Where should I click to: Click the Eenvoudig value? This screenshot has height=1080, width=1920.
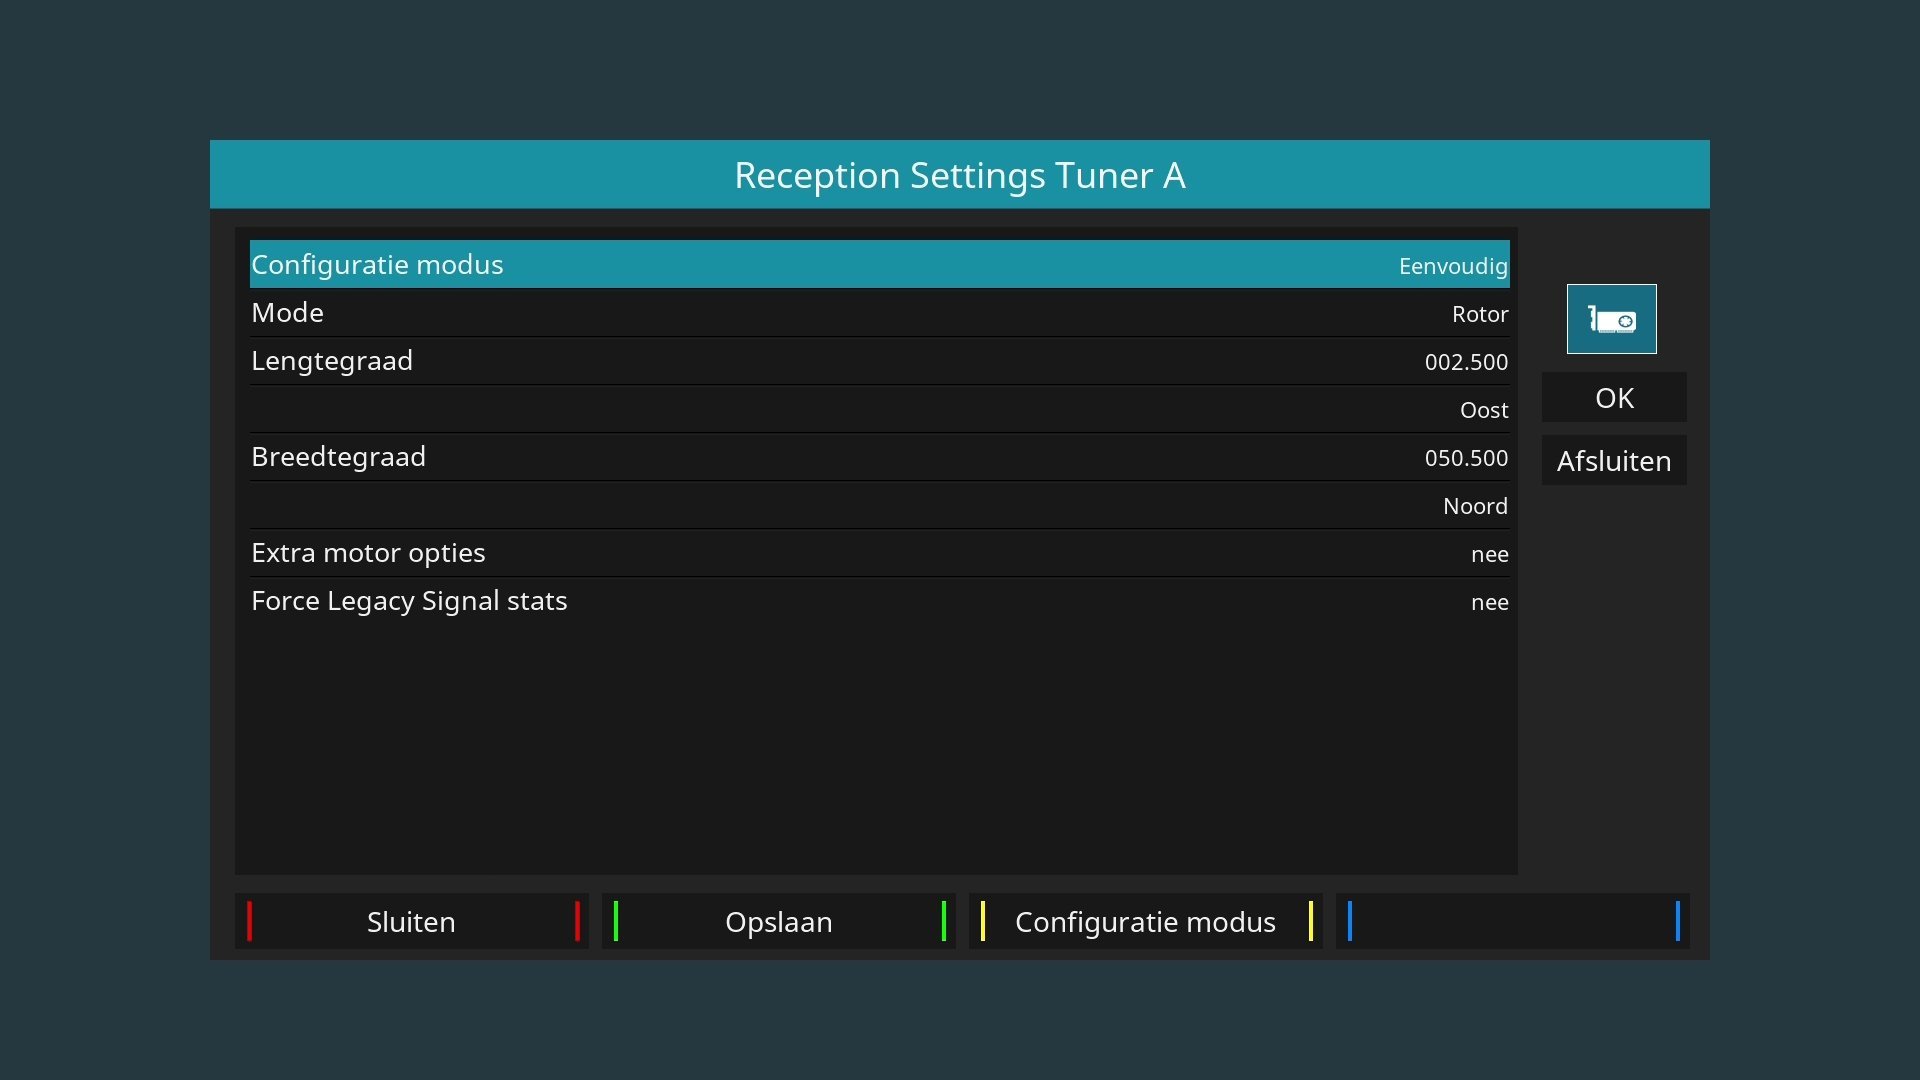(x=1452, y=266)
